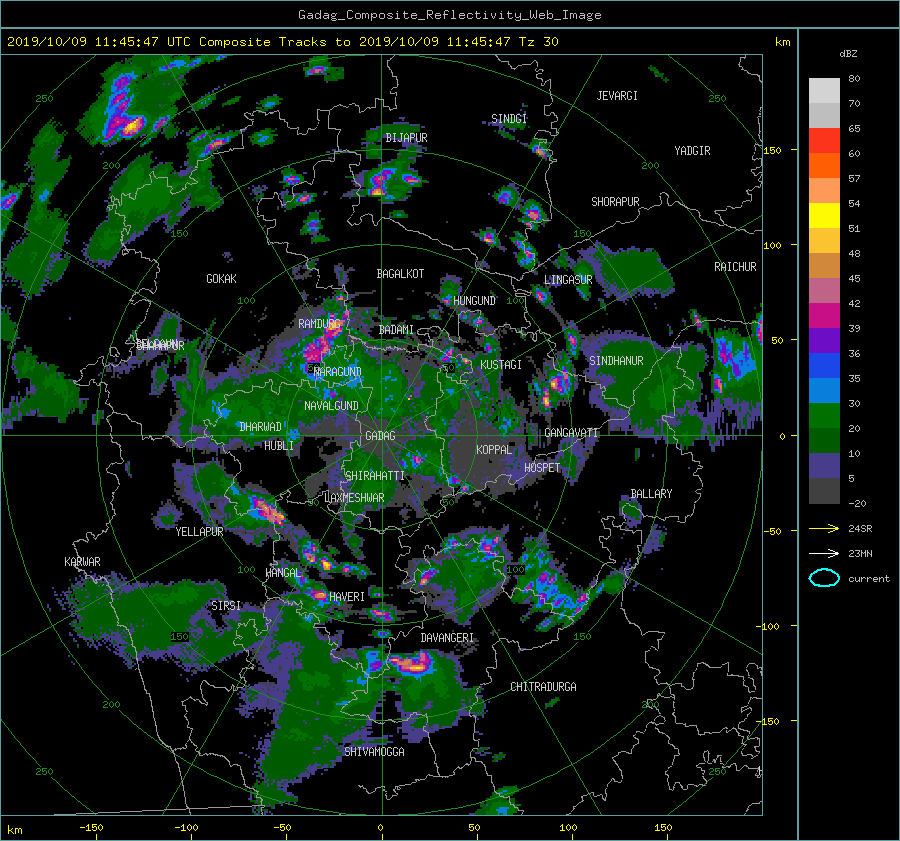Image resolution: width=900 pixels, height=841 pixels.
Task: Select the purple 36-39 dBZ legend swatch
Action: click(x=824, y=341)
